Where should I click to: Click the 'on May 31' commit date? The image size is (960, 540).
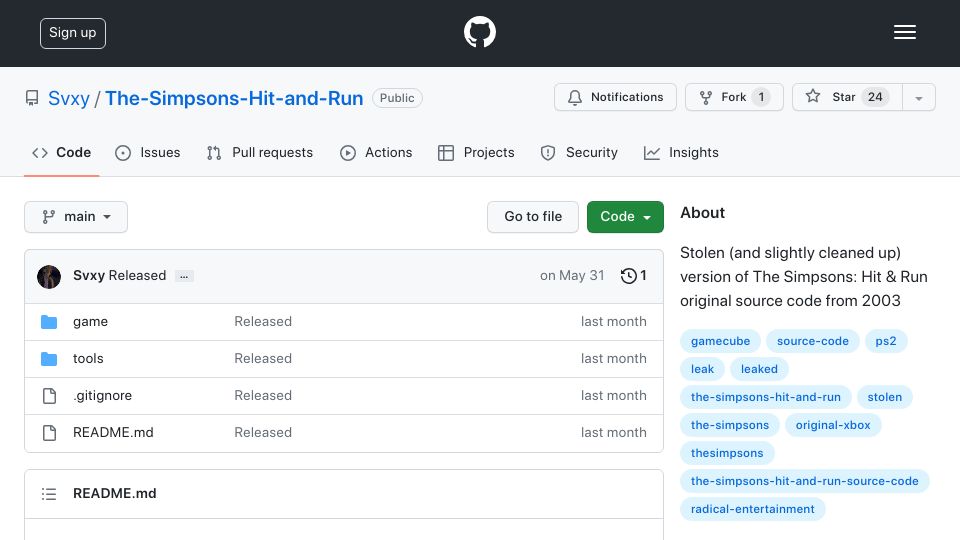point(572,276)
